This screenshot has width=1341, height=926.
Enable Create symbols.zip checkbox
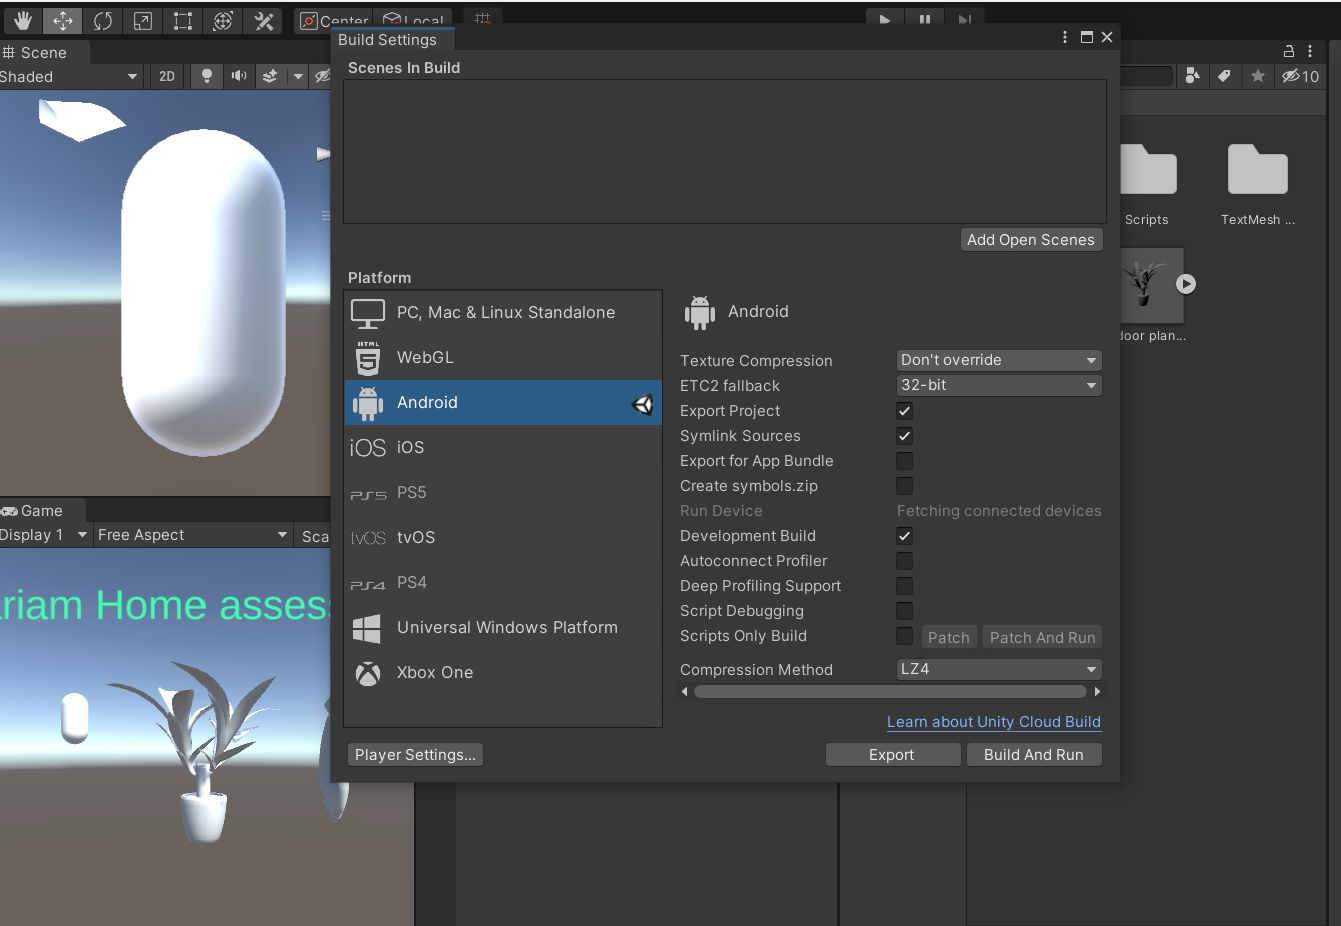click(904, 486)
